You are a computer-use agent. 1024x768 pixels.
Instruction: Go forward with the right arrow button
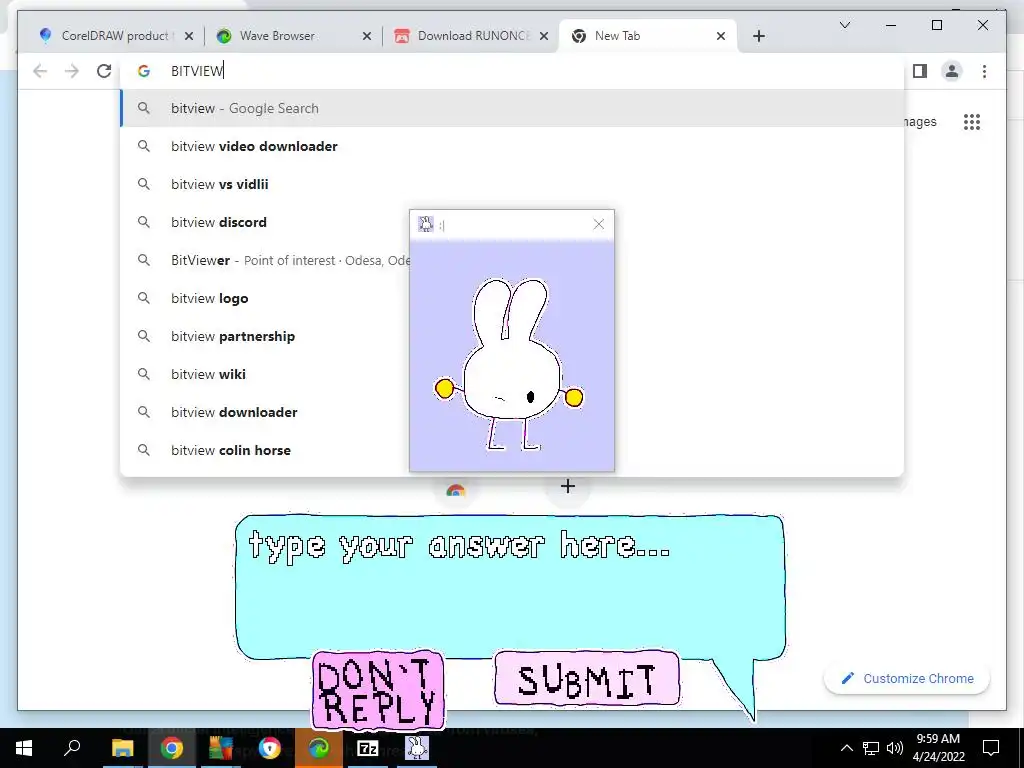tap(72, 71)
